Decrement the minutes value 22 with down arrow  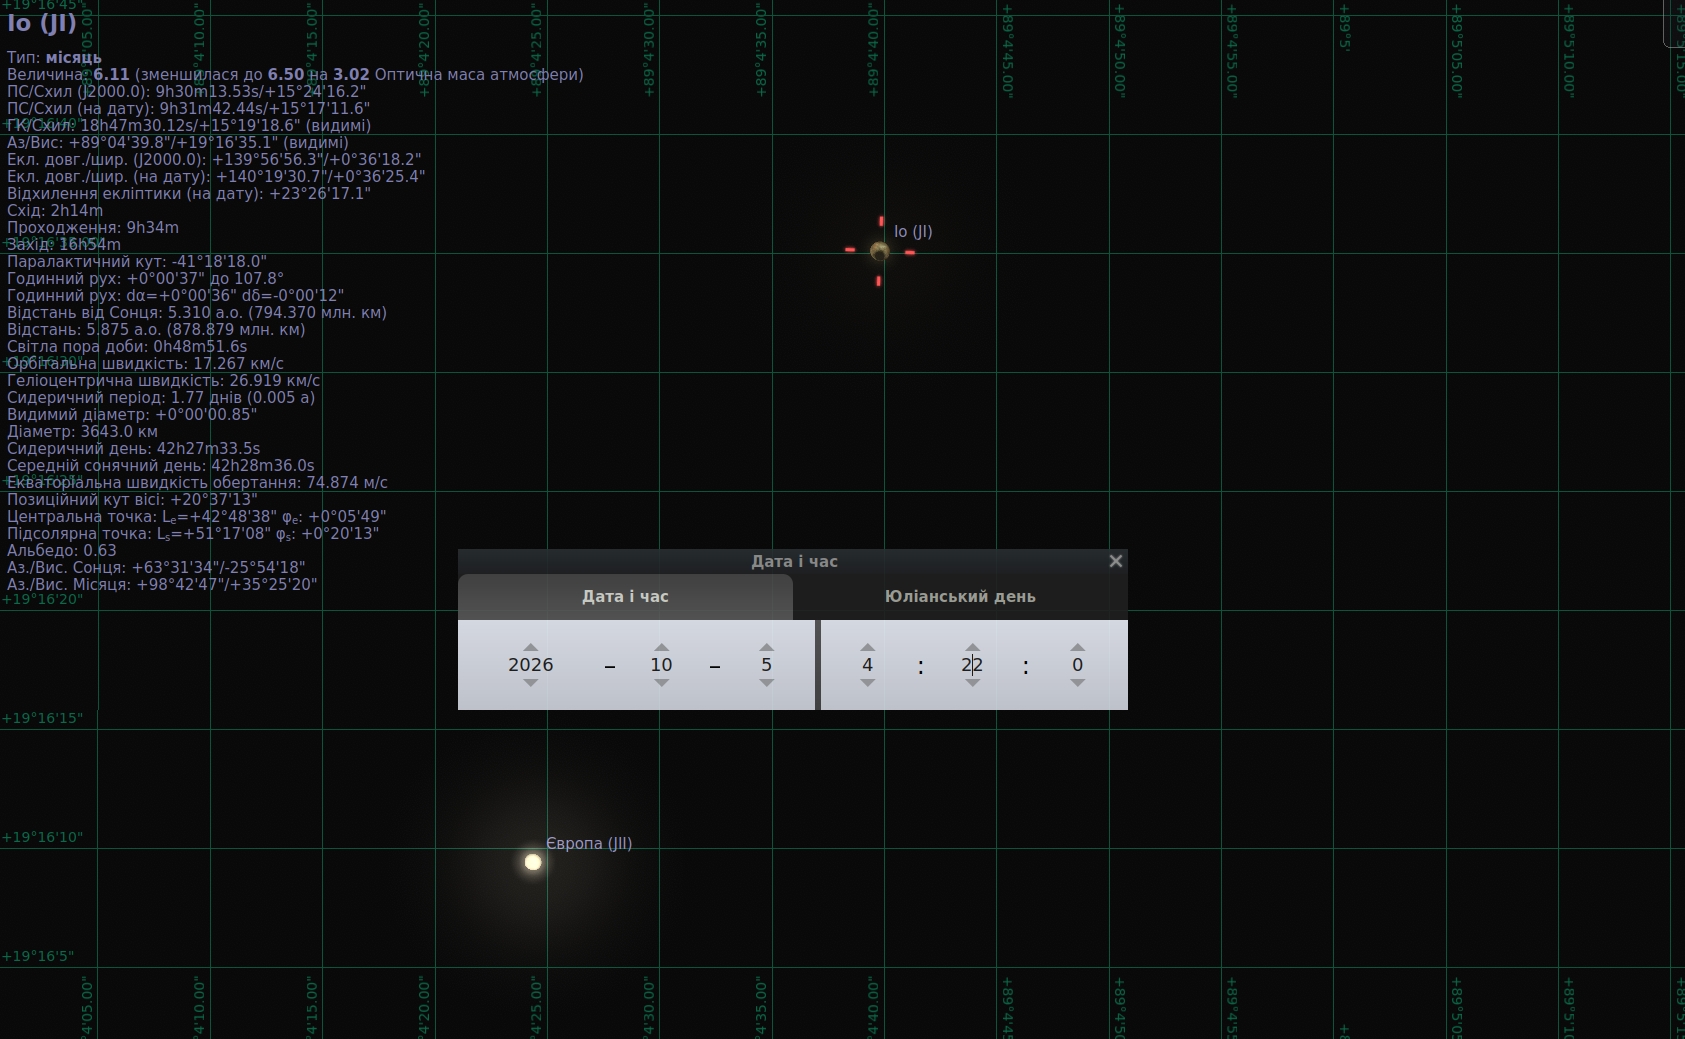coord(972,683)
